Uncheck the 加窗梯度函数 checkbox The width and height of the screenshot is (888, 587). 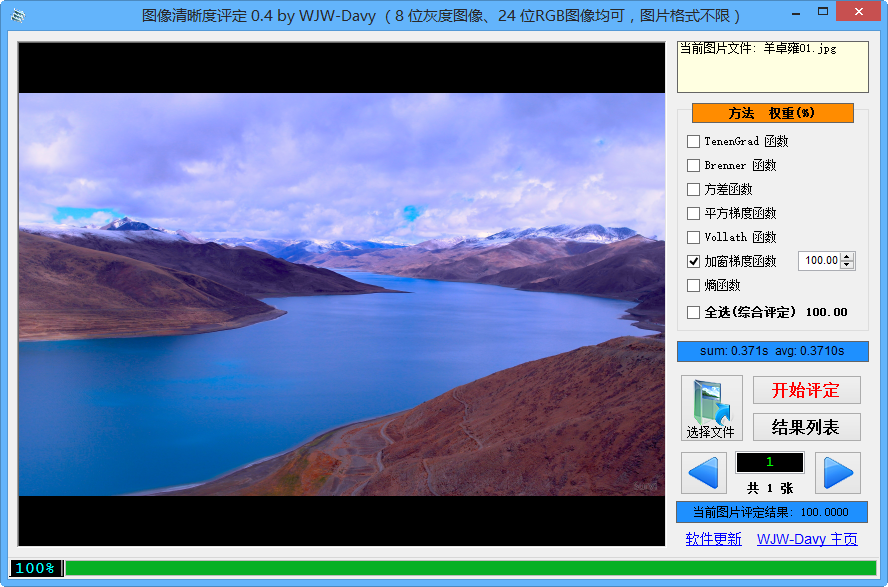tap(693, 261)
